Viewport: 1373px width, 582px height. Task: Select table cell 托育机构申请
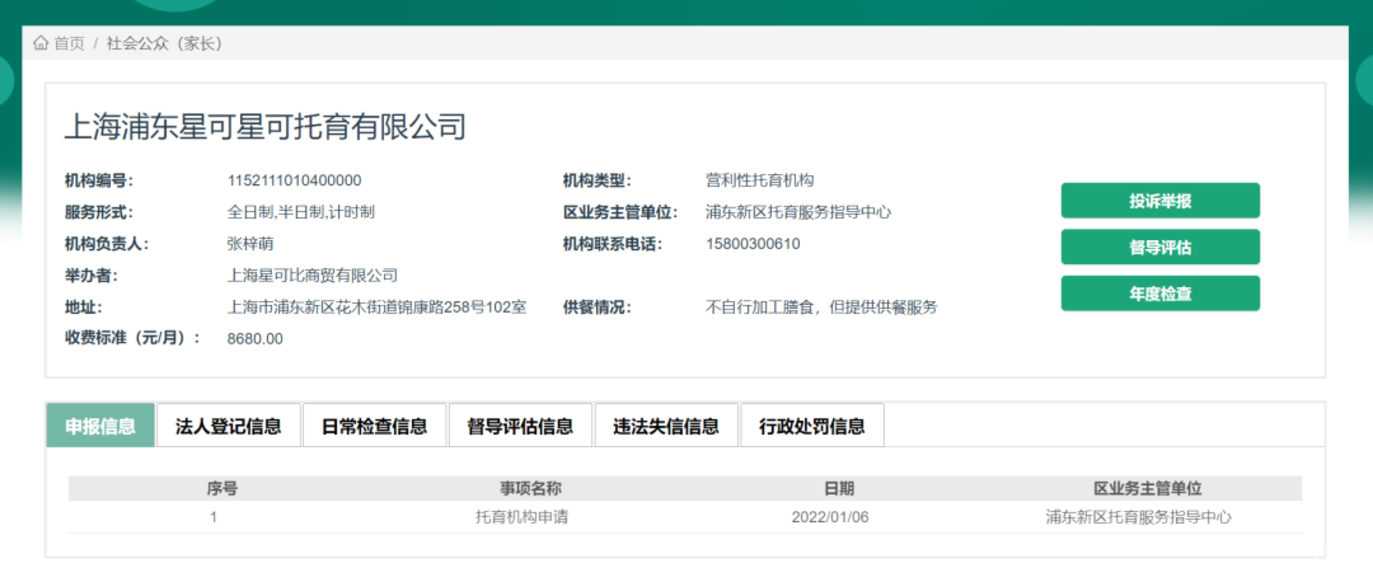pos(522,517)
